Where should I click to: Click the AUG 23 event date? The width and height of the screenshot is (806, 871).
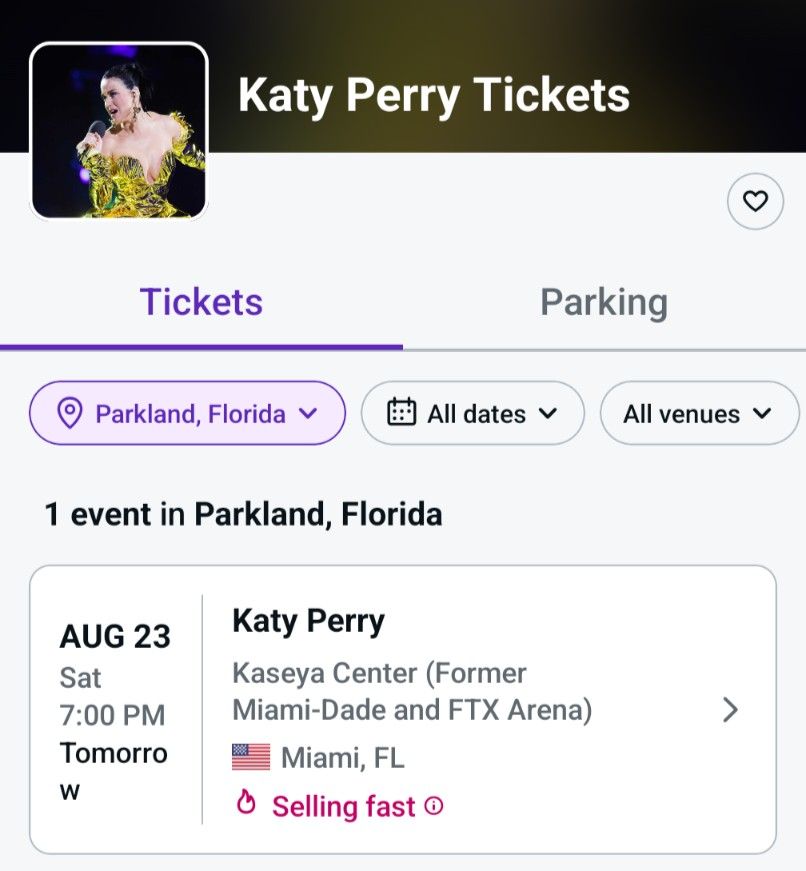pyautogui.click(x=115, y=637)
